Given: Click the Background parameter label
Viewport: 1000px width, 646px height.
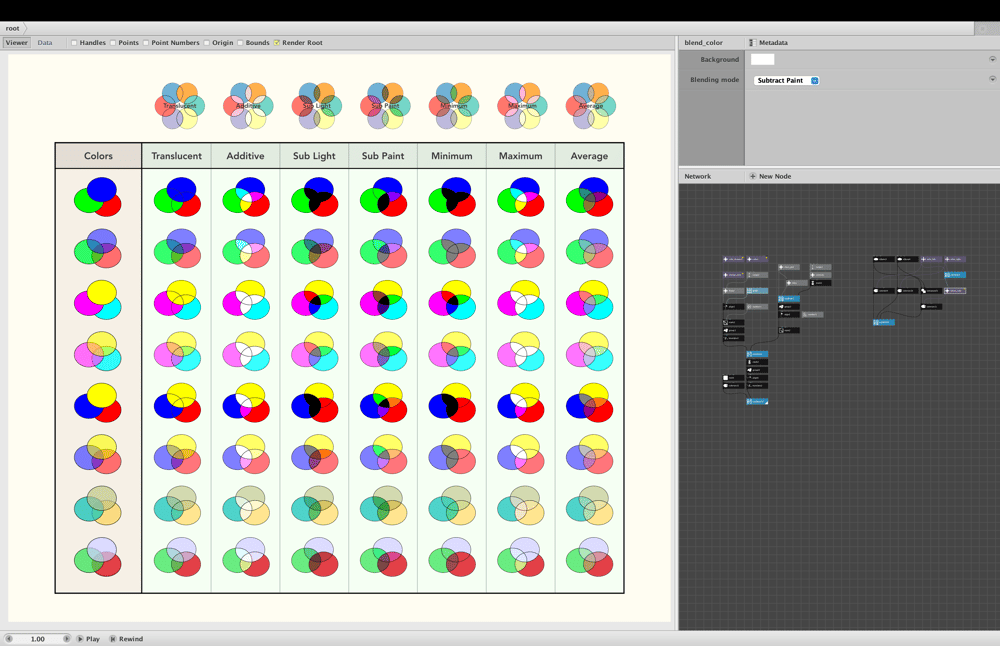Looking at the screenshot, I should coord(719,59).
